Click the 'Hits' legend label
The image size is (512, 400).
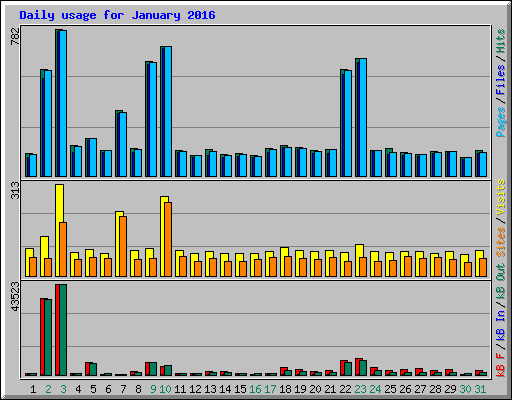tap(500, 41)
